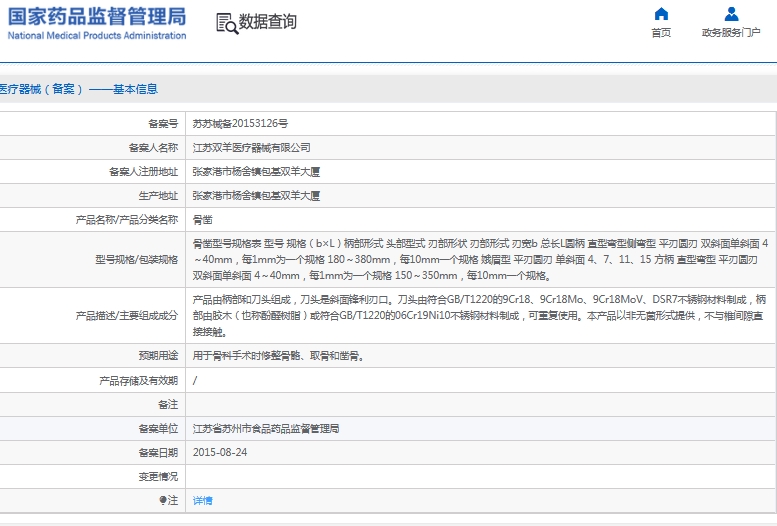This screenshot has height=526, width=777.
Task: Click the 型号规格 specification text
Action: 480,259
